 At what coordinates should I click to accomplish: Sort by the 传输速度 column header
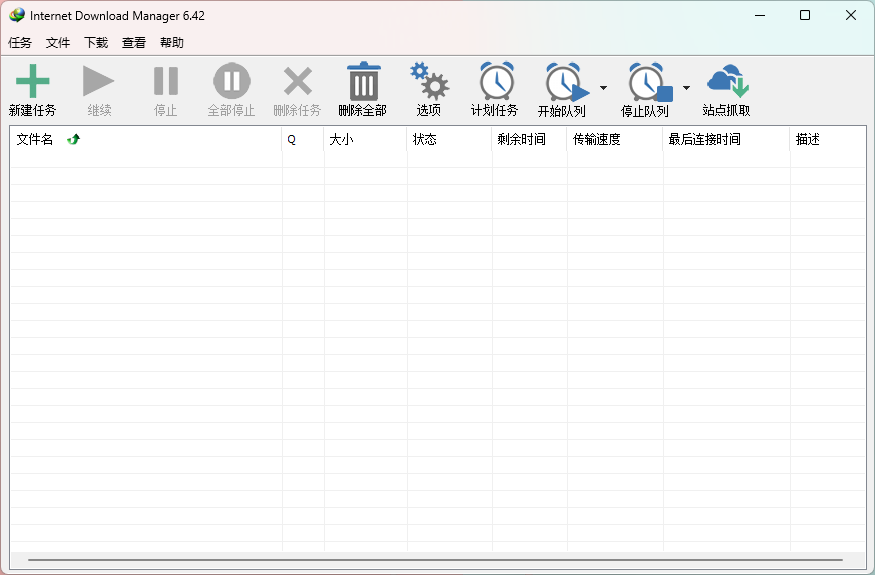616,139
